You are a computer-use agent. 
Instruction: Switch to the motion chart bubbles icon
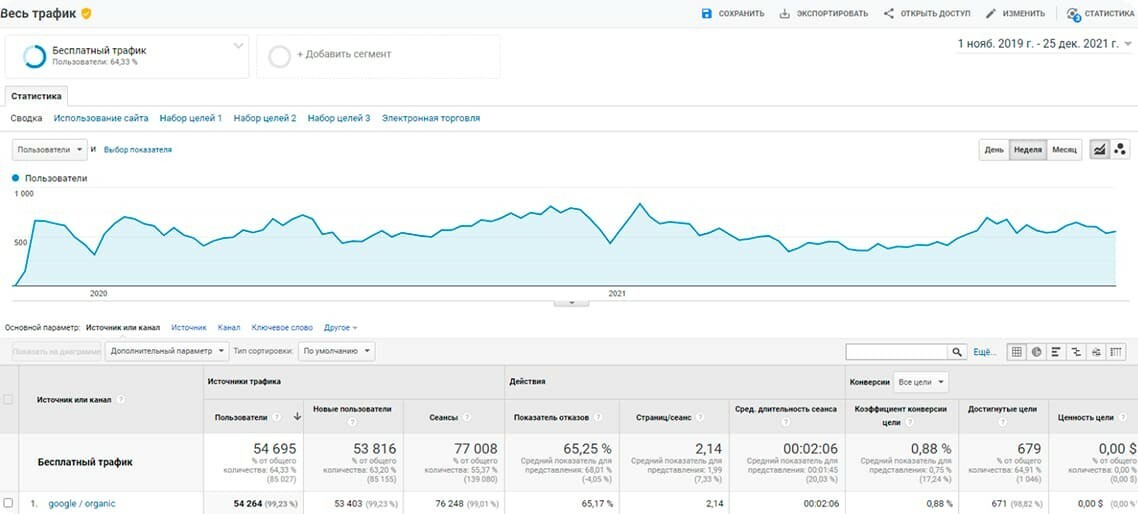(1120, 150)
